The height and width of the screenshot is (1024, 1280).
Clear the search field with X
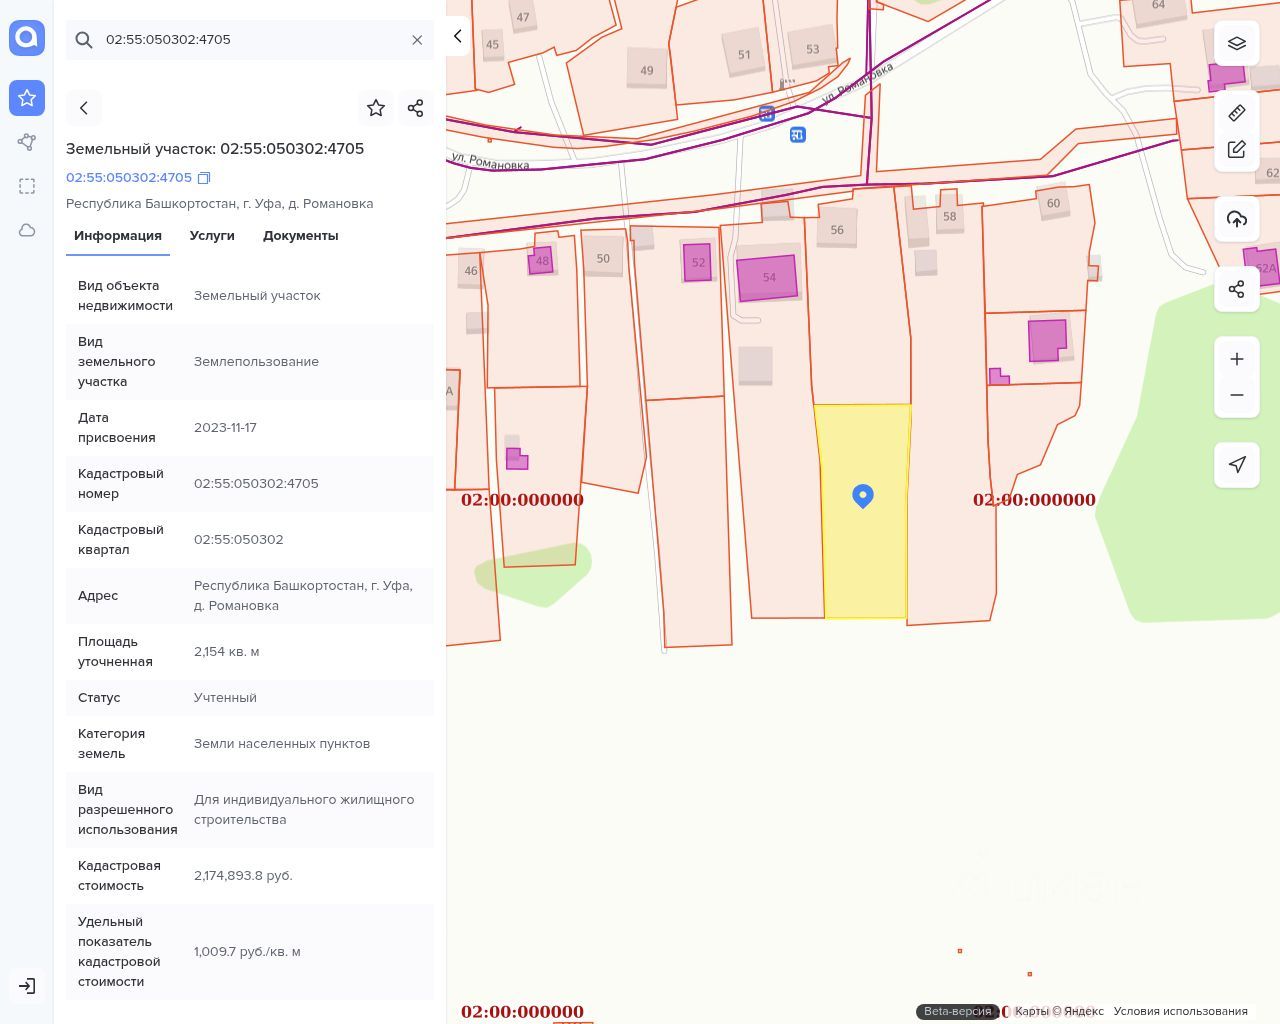click(x=417, y=40)
